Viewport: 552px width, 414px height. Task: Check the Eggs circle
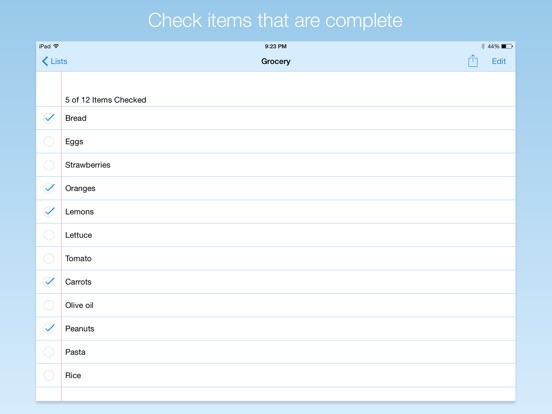49,142
